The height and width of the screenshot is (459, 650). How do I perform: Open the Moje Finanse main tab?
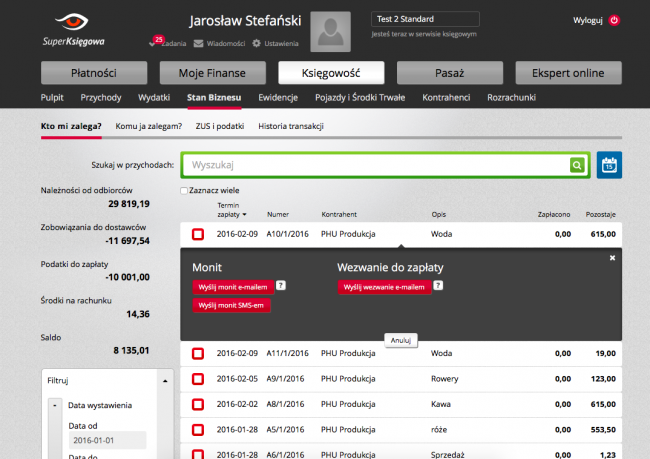tap(213, 73)
